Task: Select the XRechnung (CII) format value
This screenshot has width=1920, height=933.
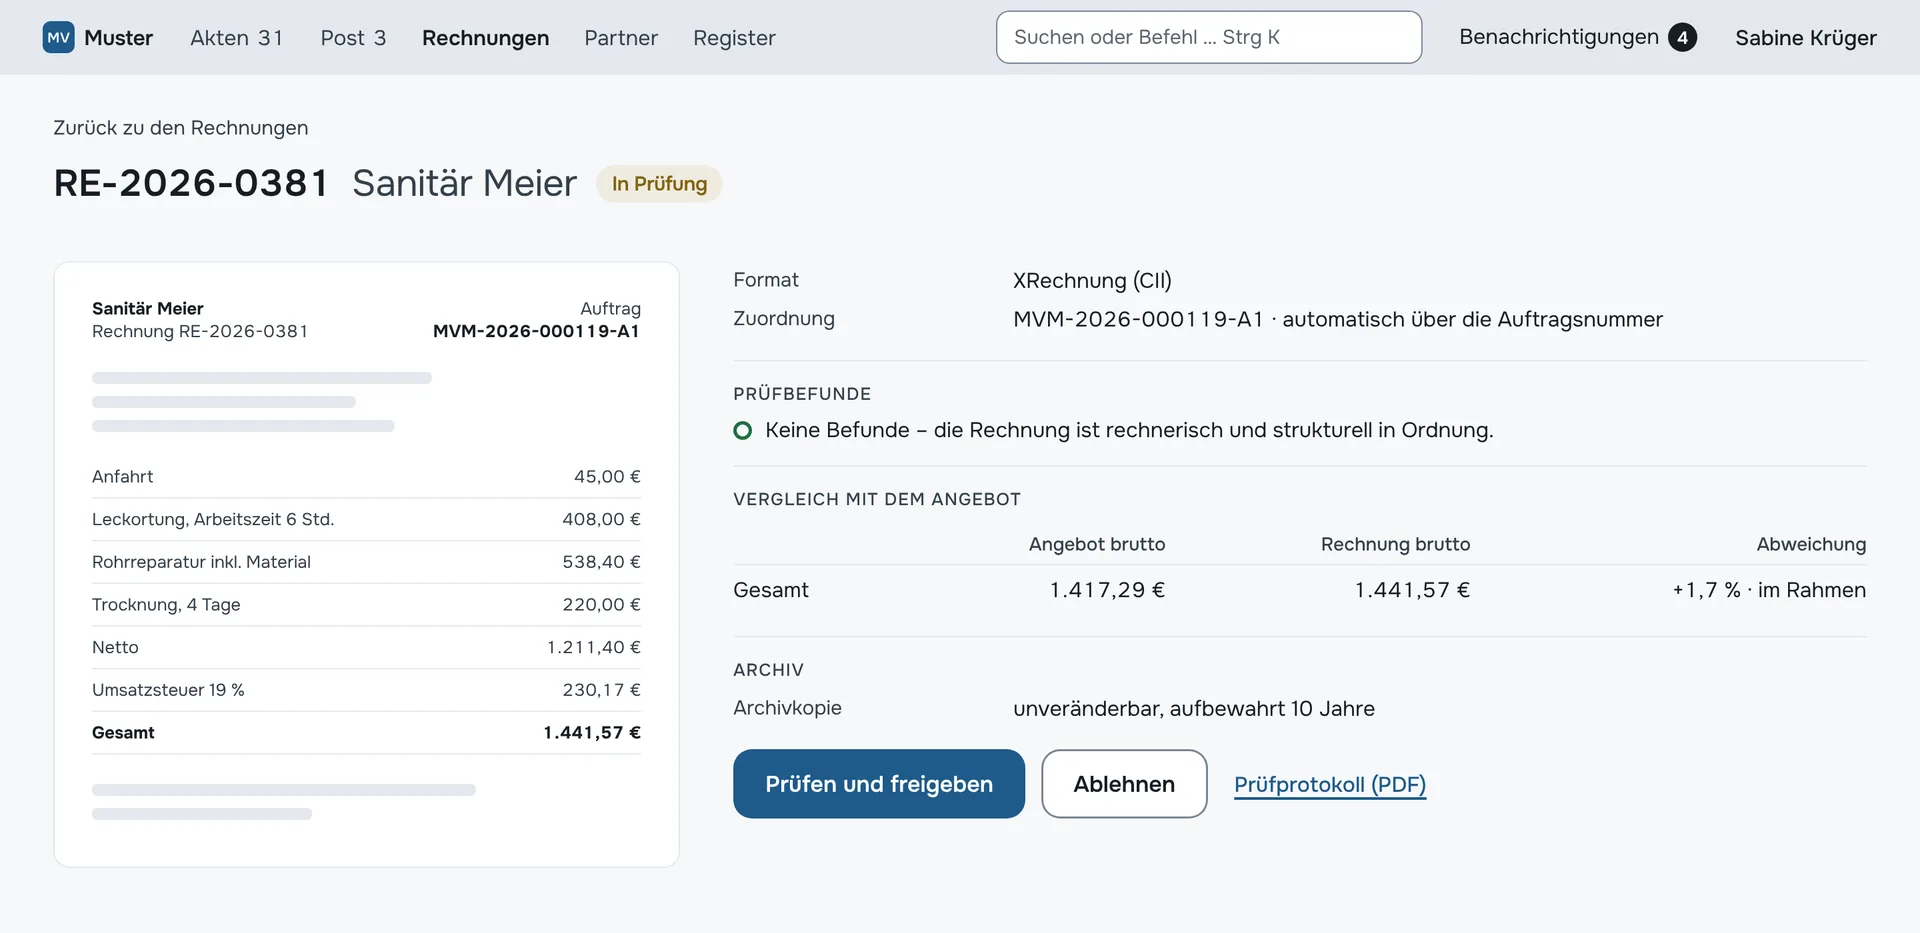Action: pos(1092,281)
